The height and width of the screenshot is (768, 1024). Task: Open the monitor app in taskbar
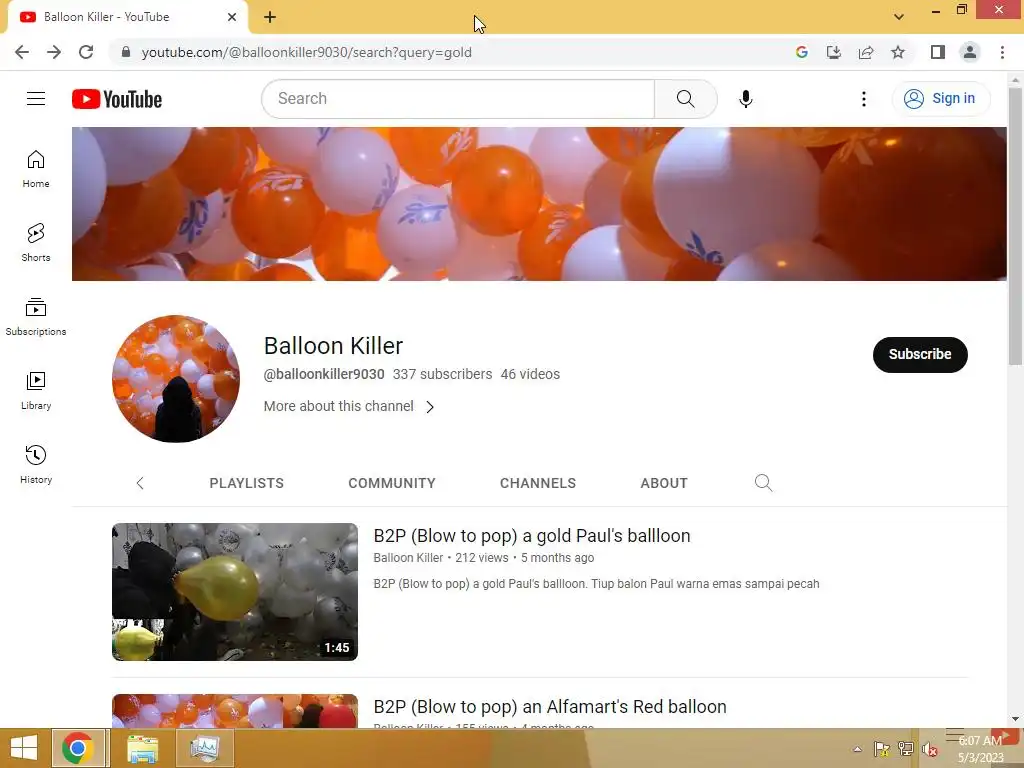click(205, 748)
